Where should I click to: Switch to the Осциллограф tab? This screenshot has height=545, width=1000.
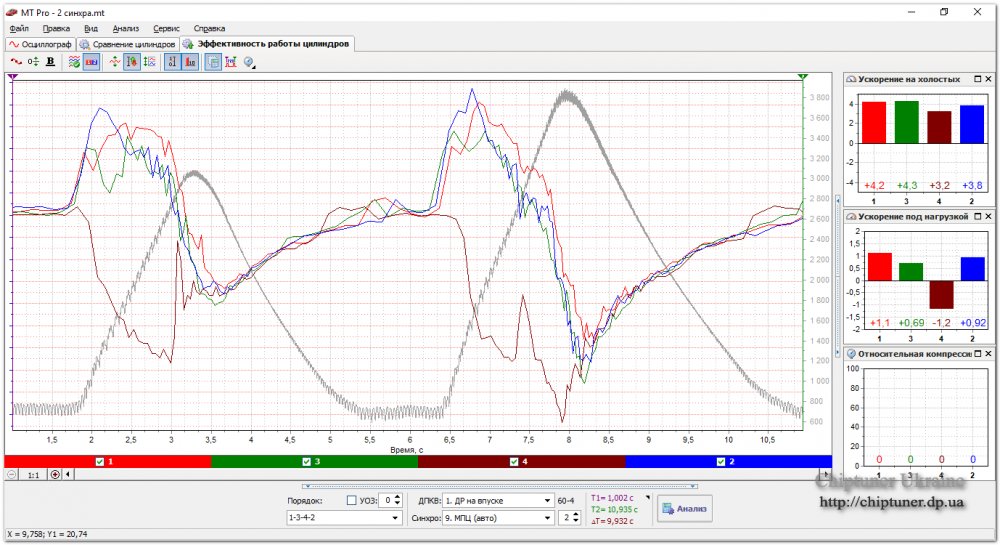click(40, 45)
